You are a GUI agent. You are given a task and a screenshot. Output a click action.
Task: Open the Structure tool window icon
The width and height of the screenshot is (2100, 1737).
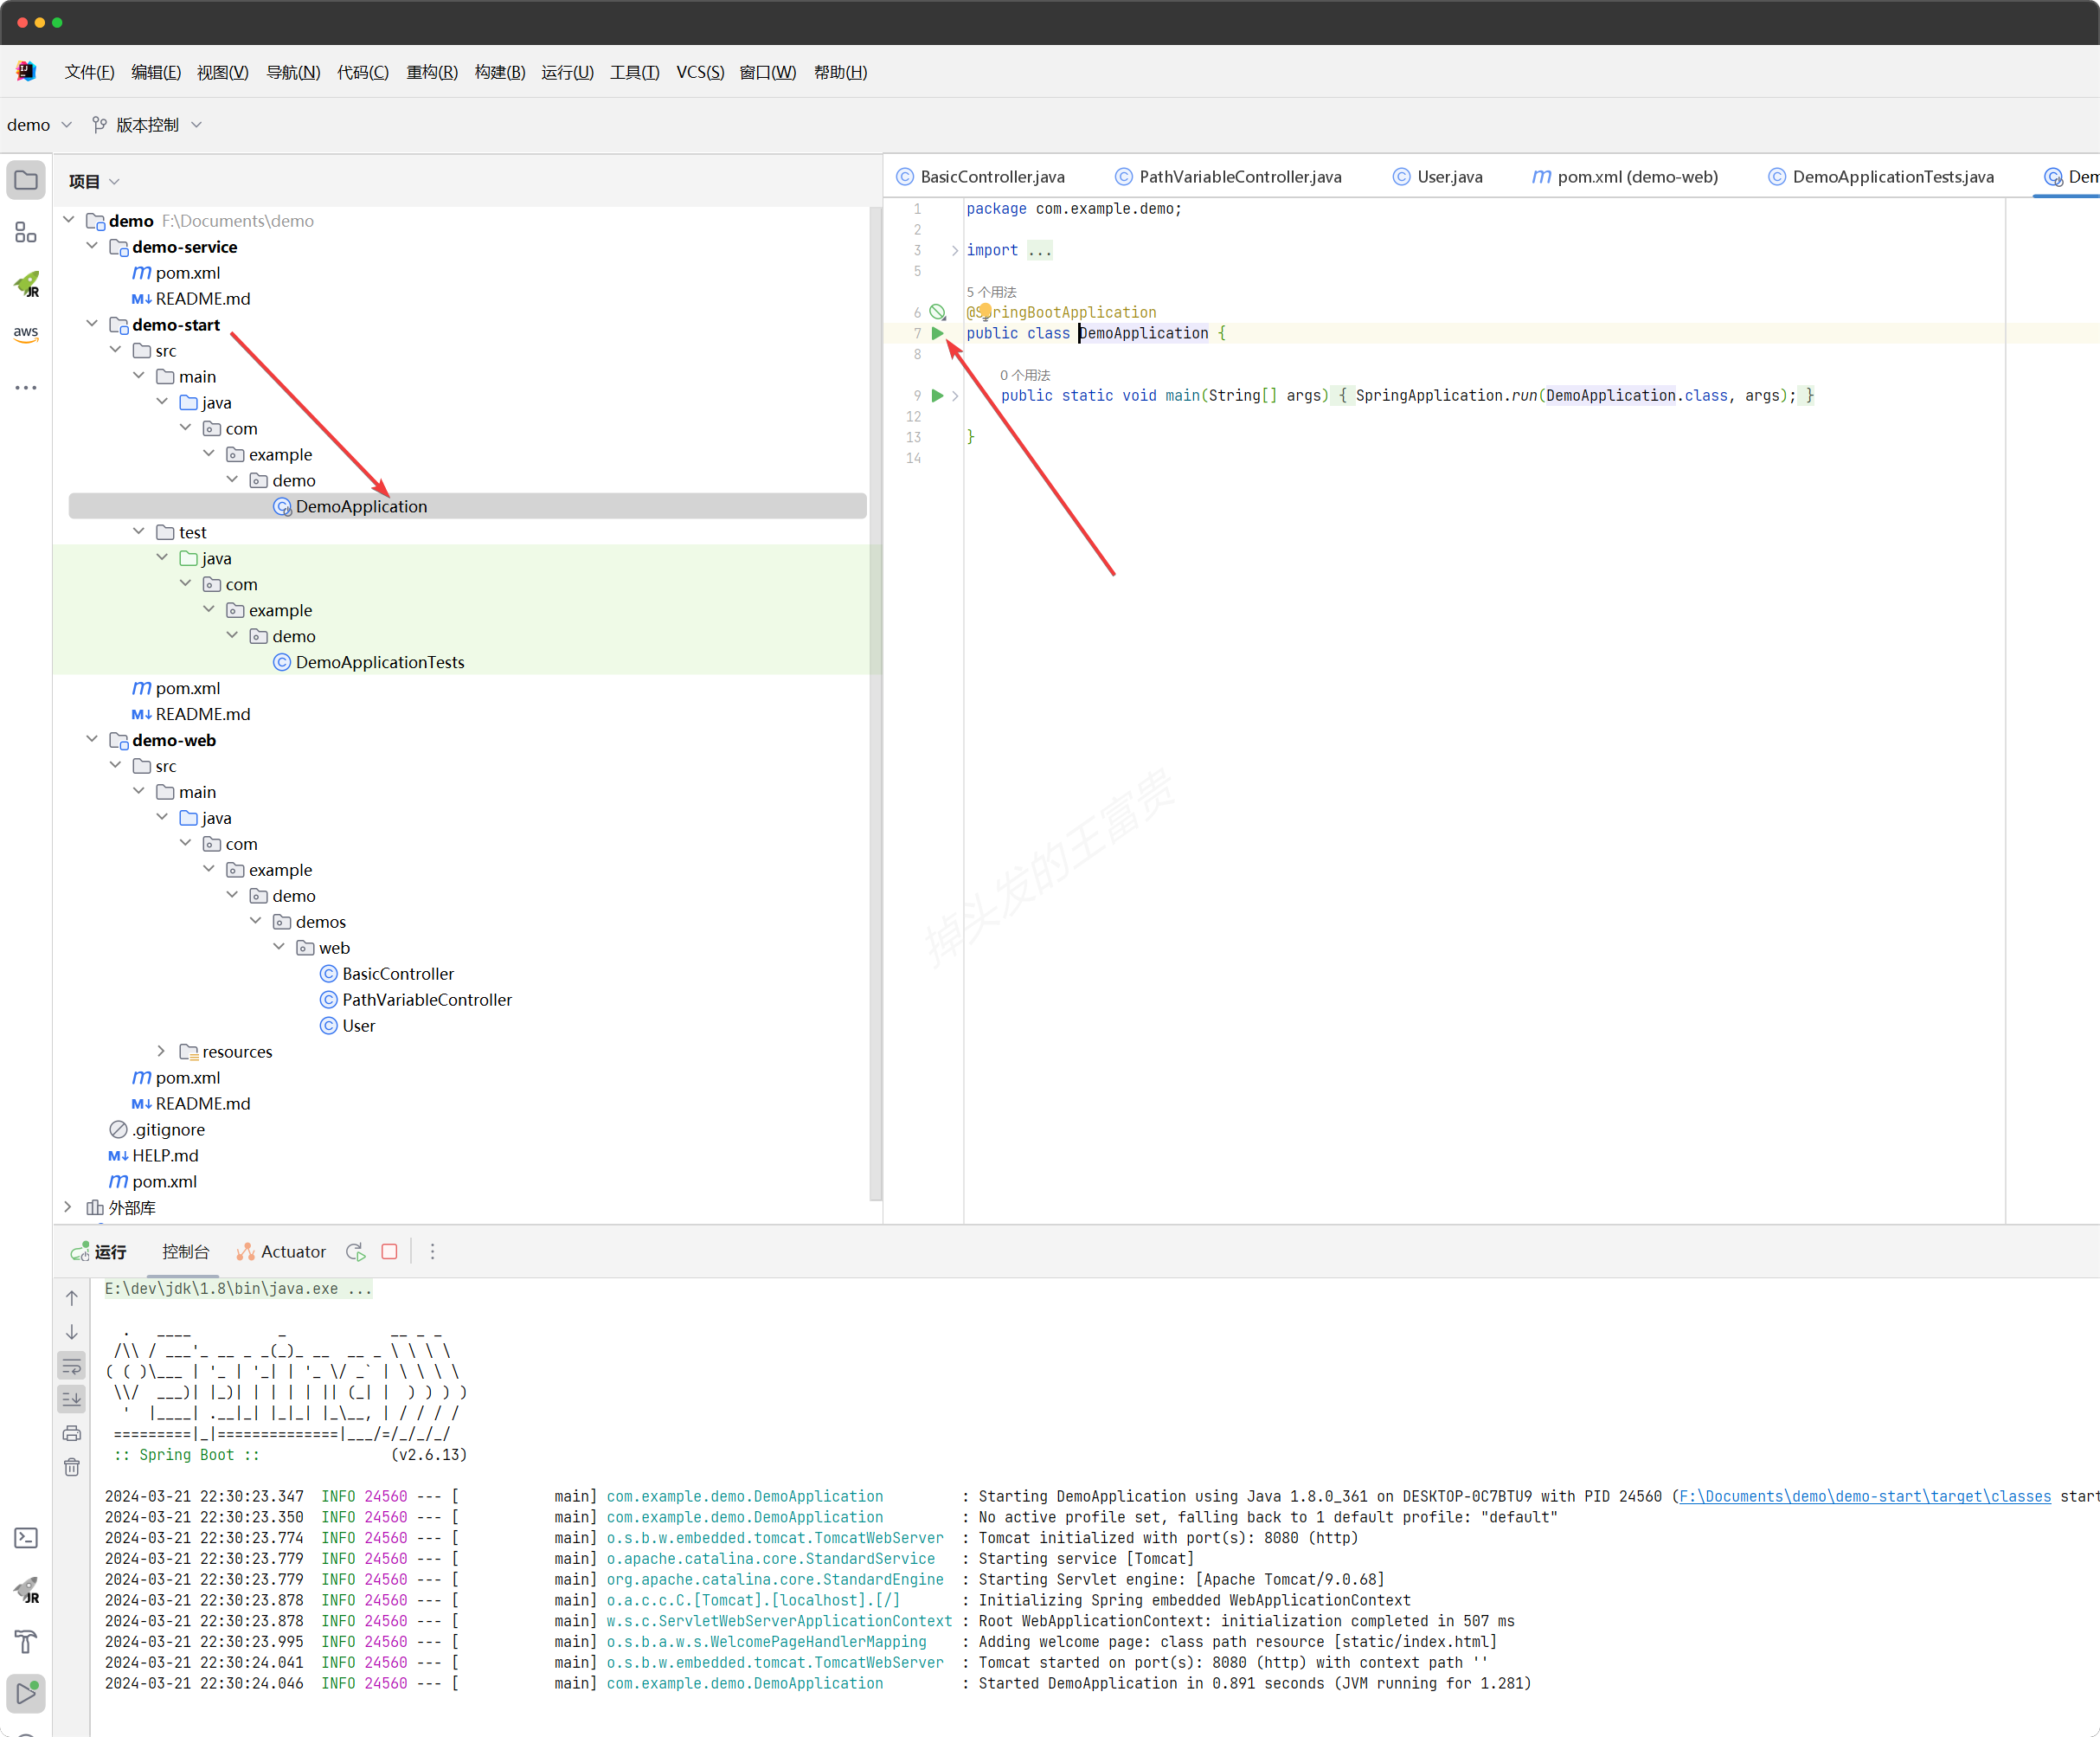coord(26,233)
